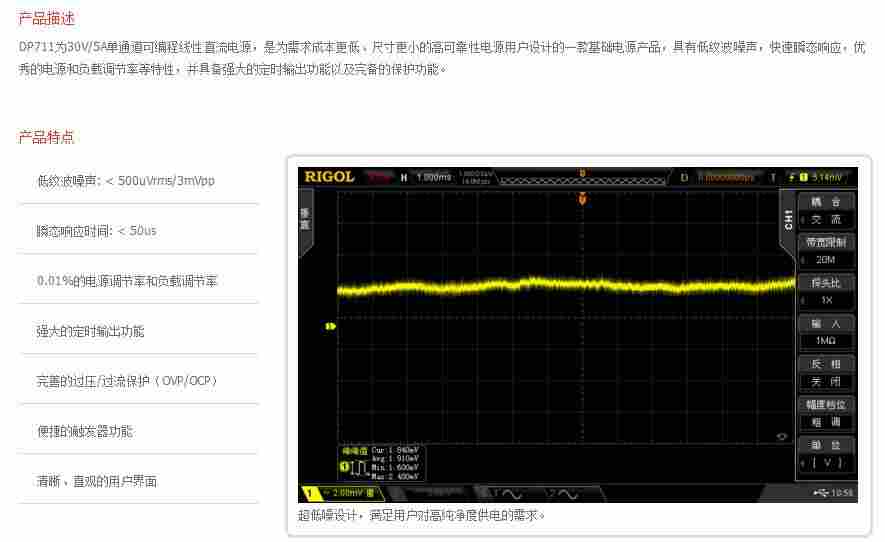This screenshot has width=885, height=542.
Task: Click the yellow channel 1 ground marker
Action: coord(330,326)
